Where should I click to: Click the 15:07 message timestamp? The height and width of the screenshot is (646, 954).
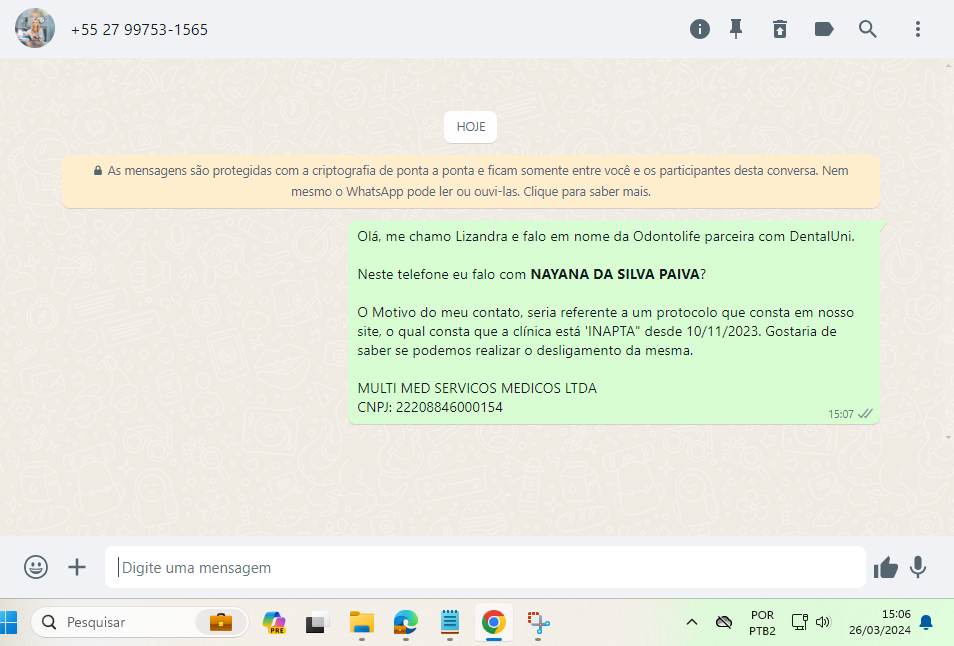840,414
